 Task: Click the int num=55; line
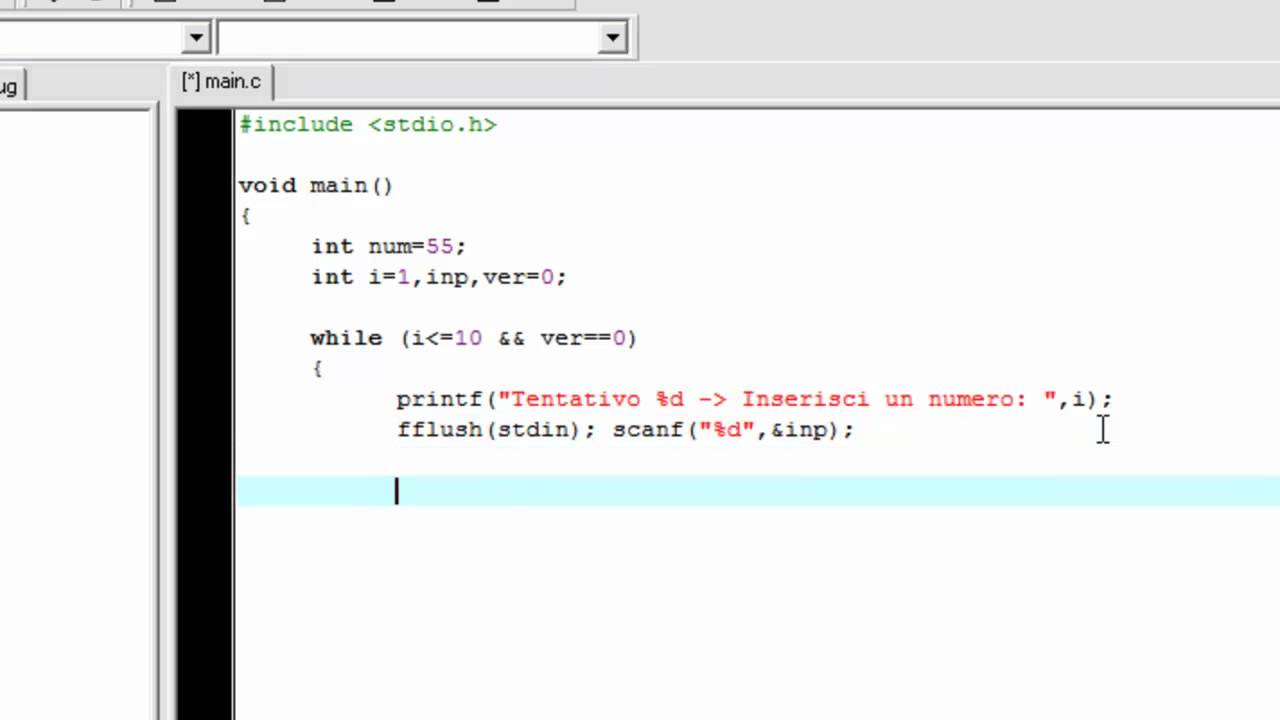pyautogui.click(x=389, y=247)
